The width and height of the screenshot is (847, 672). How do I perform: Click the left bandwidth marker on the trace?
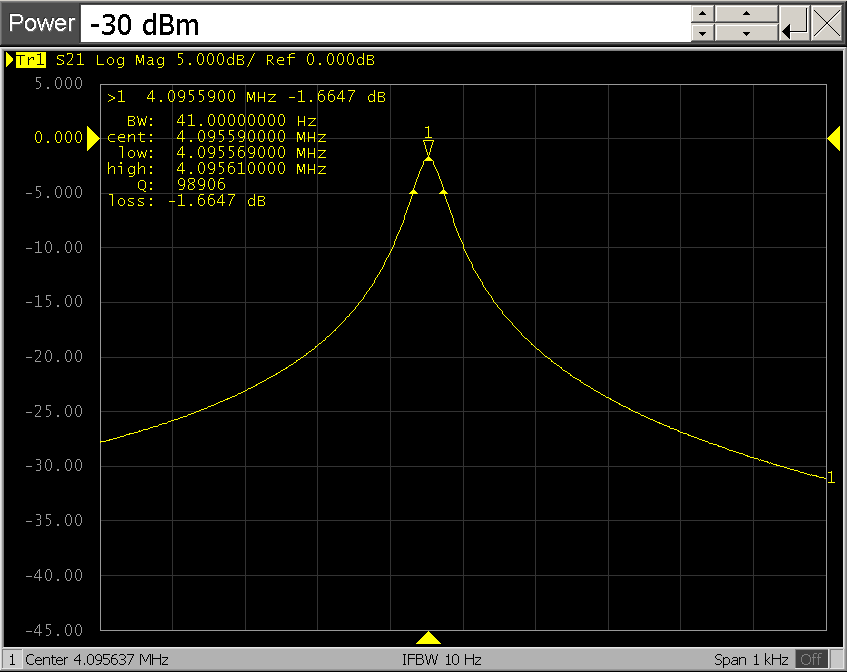pyautogui.click(x=413, y=190)
